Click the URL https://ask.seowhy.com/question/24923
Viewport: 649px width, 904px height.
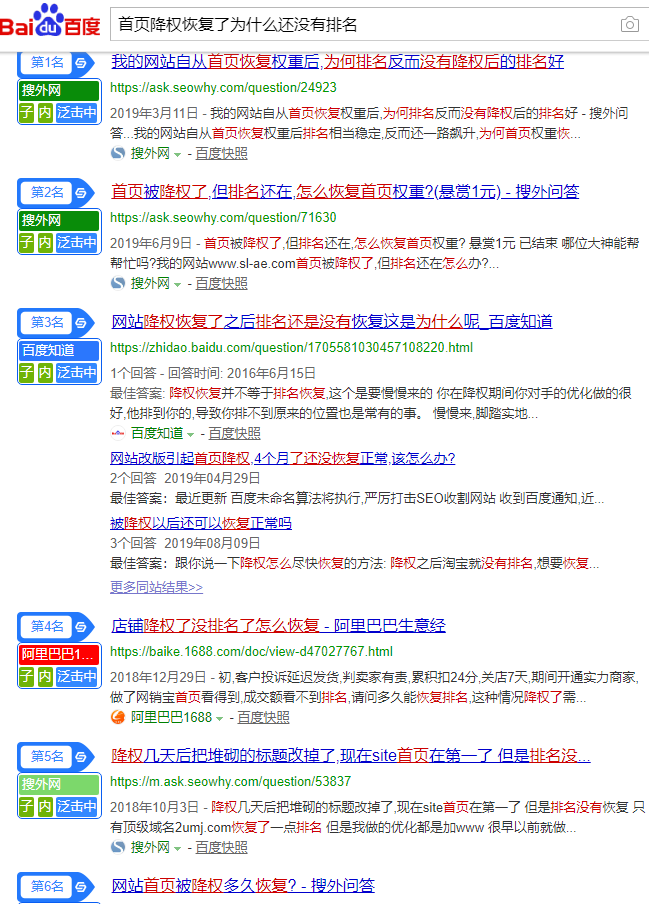point(223,88)
